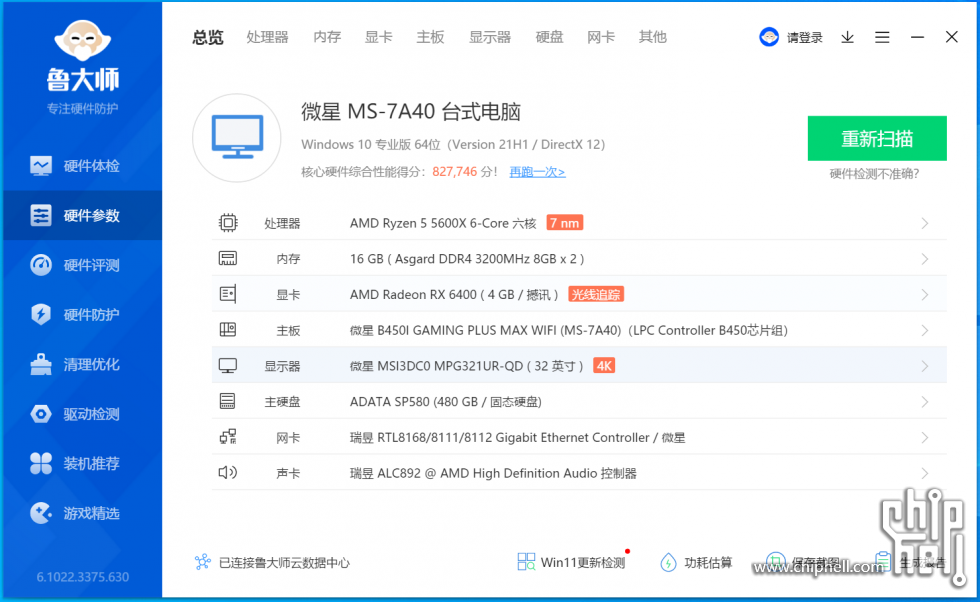Expand the 显卡 row chevron
980x602 pixels.
tap(924, 294)
